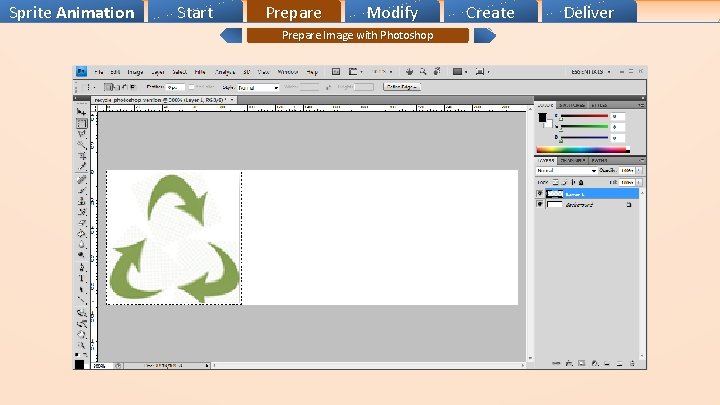The image size is (720, 405).
Task: Select the Type tool
Action: tap(81, 278)
